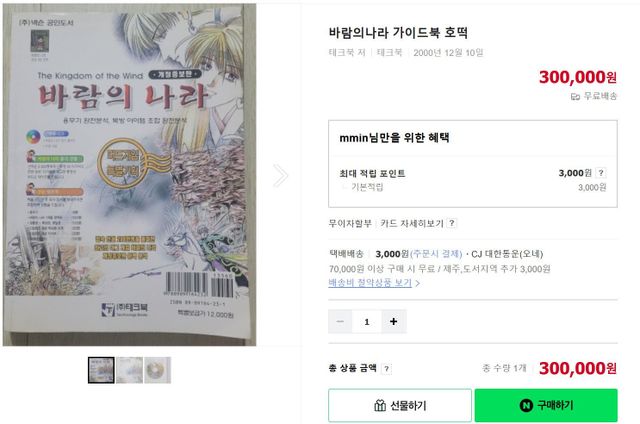The height and width of the screenshot is (424, 640).
Task: Click the green 구매하기 buy button
Action: [546, 405]
